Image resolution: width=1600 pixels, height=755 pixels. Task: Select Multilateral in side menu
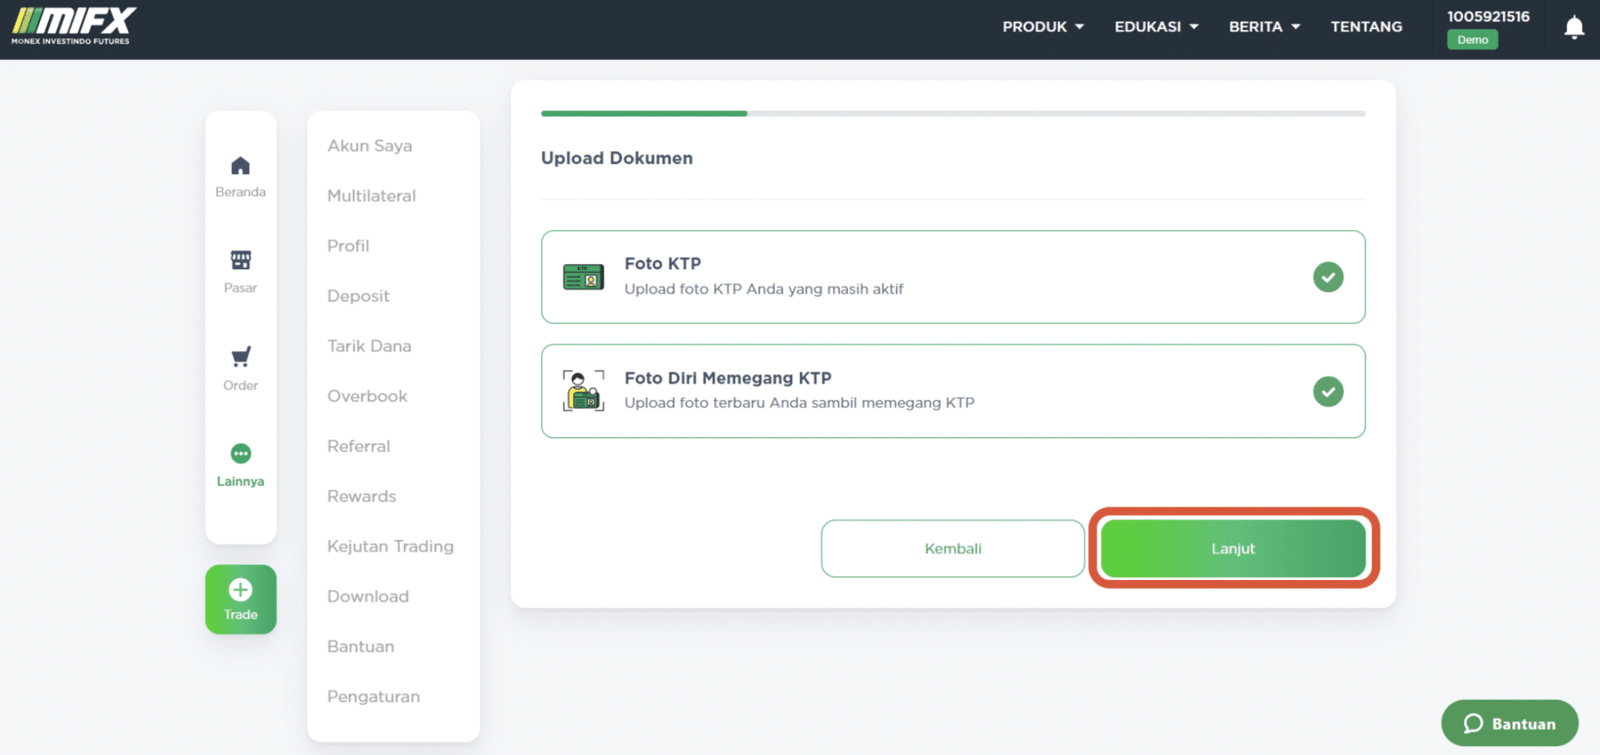372,196
